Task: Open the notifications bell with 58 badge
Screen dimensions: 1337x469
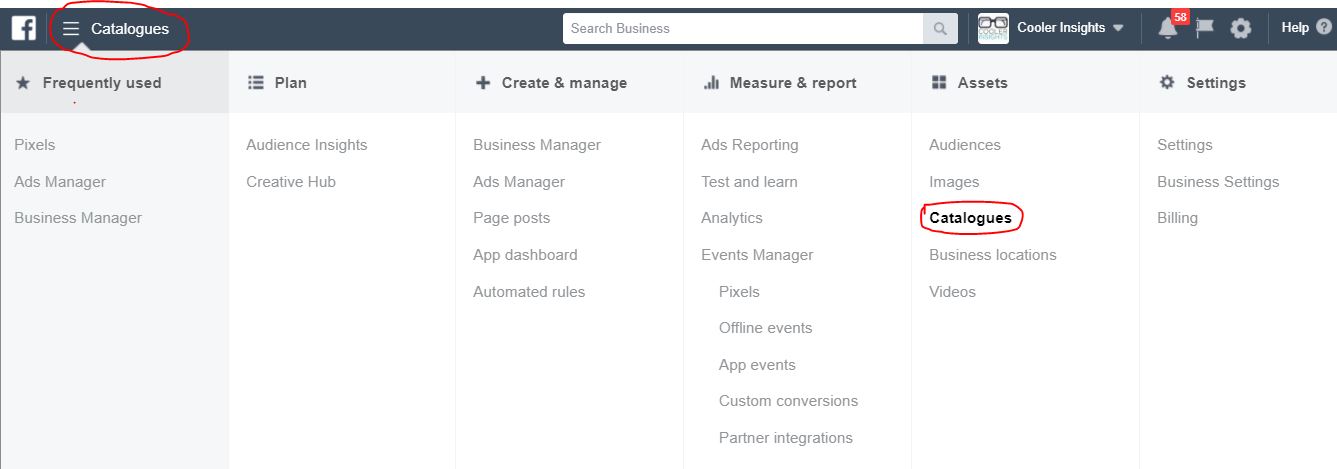Action: tap(1168, 28)
